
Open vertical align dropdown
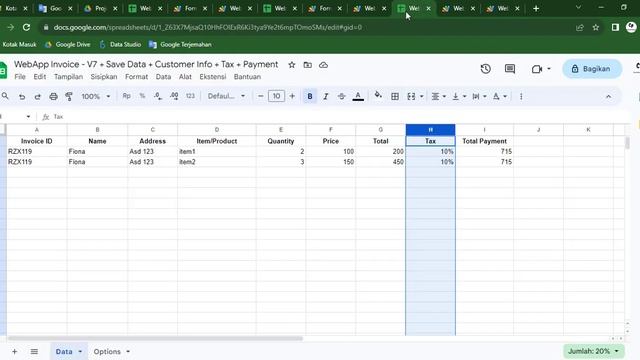coord(459,97)
